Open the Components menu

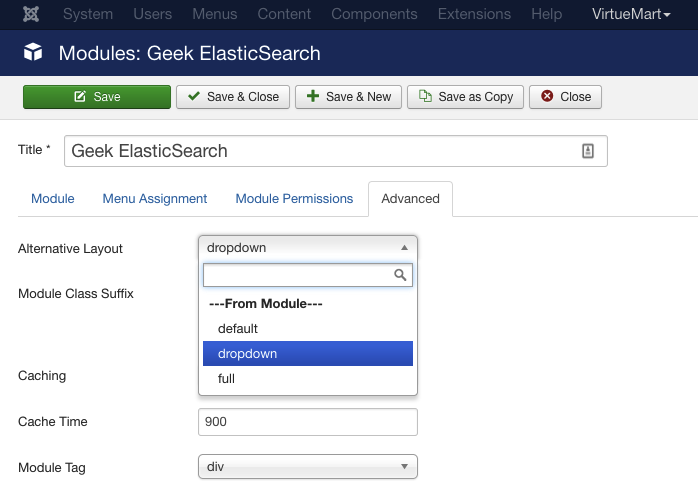pos(374,14)
